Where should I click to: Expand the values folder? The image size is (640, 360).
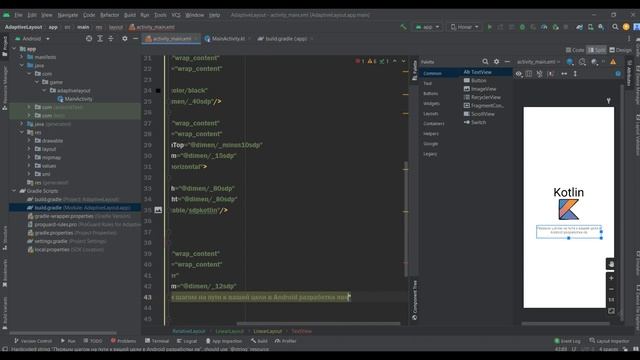coord(29,166)
